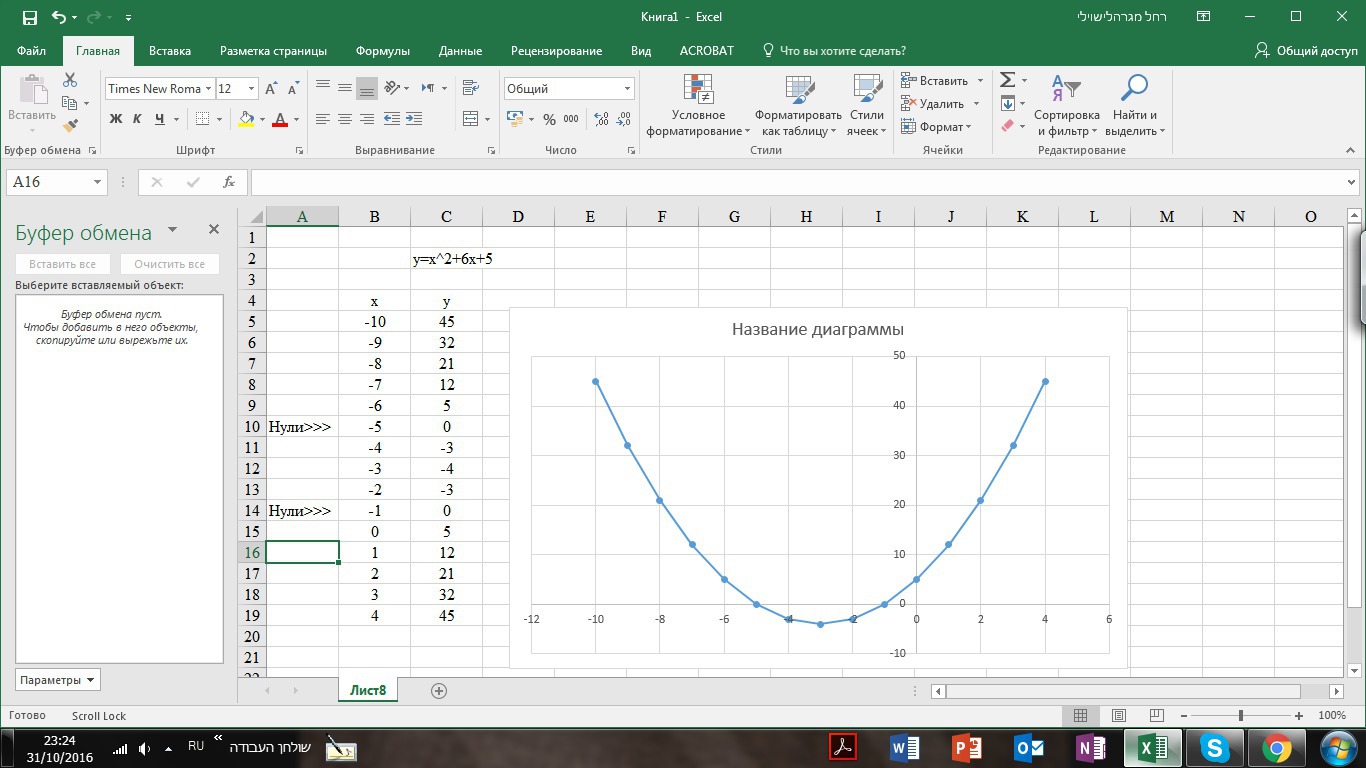This screenshot has height=768, width=1366.
Task: Click the Cut scissors icon
Action: tap(70, 80)
